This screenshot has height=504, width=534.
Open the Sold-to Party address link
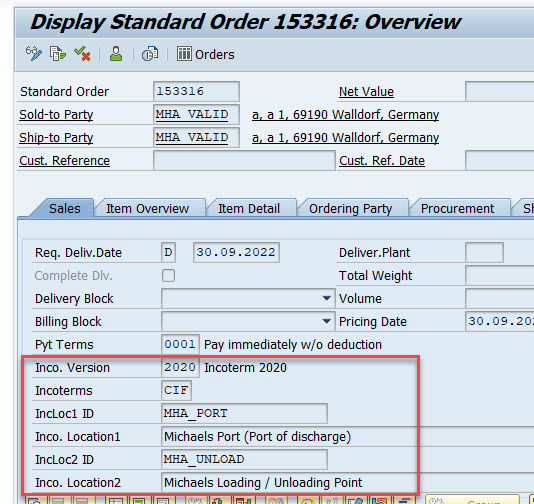345,115
